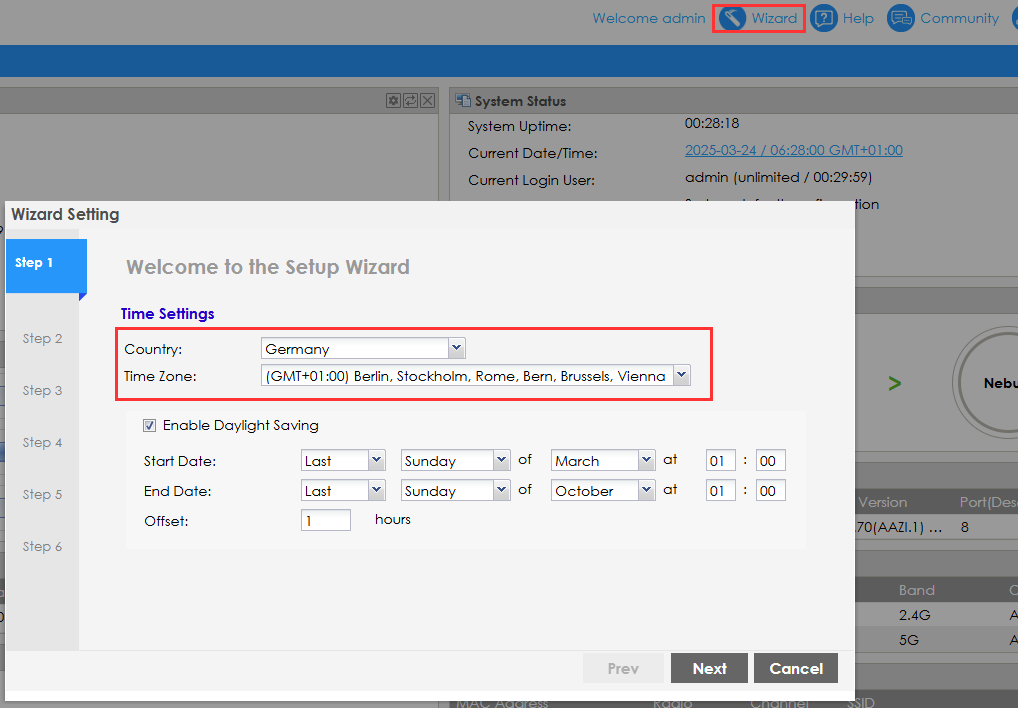1018x708 pixels.
Task: Click the Wizard Setting dialog title
Action: [x=66, y=214]
